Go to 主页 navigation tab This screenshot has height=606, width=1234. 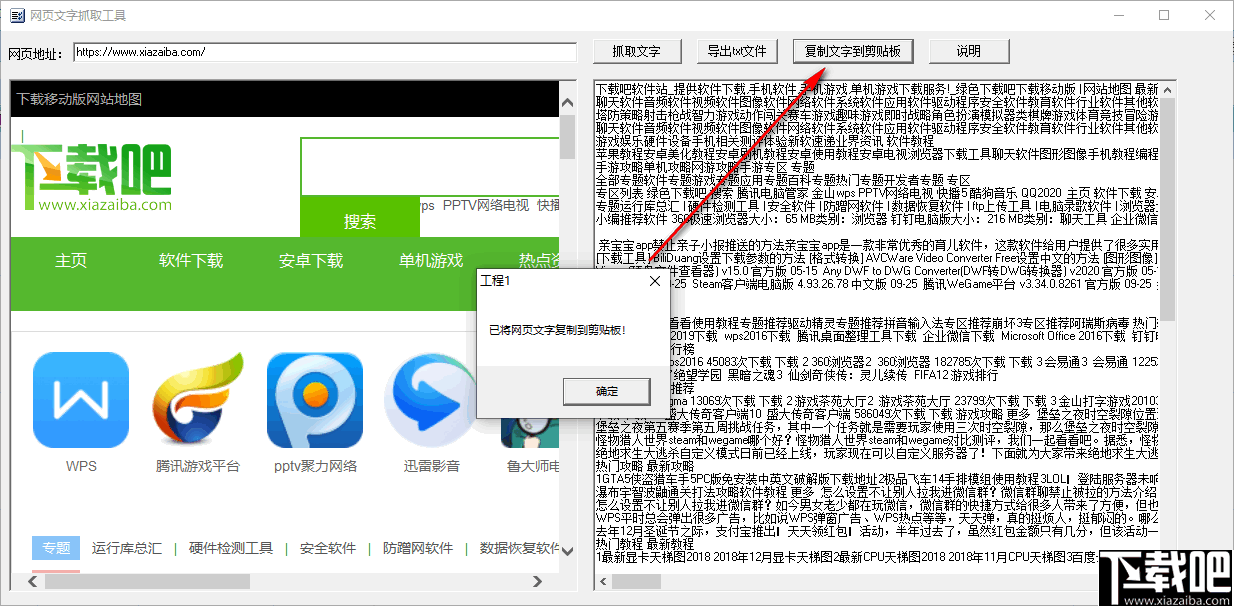click(71, 260)
